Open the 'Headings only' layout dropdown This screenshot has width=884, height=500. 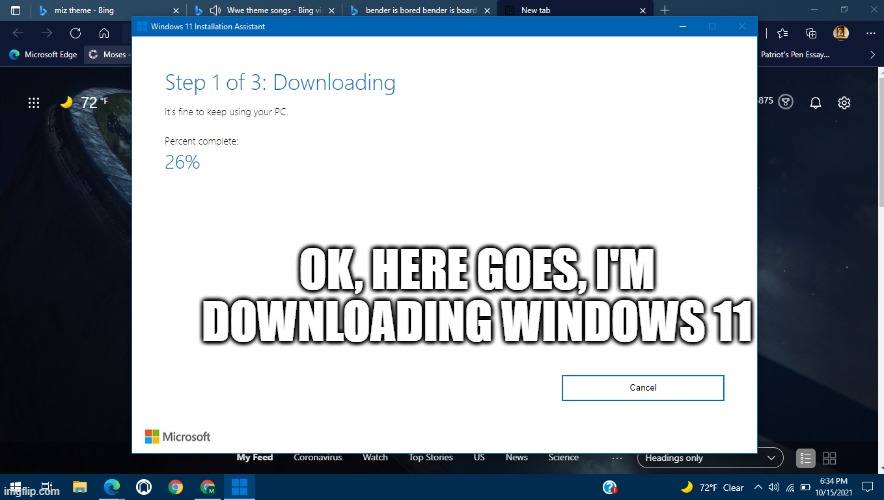click(710, 458)
